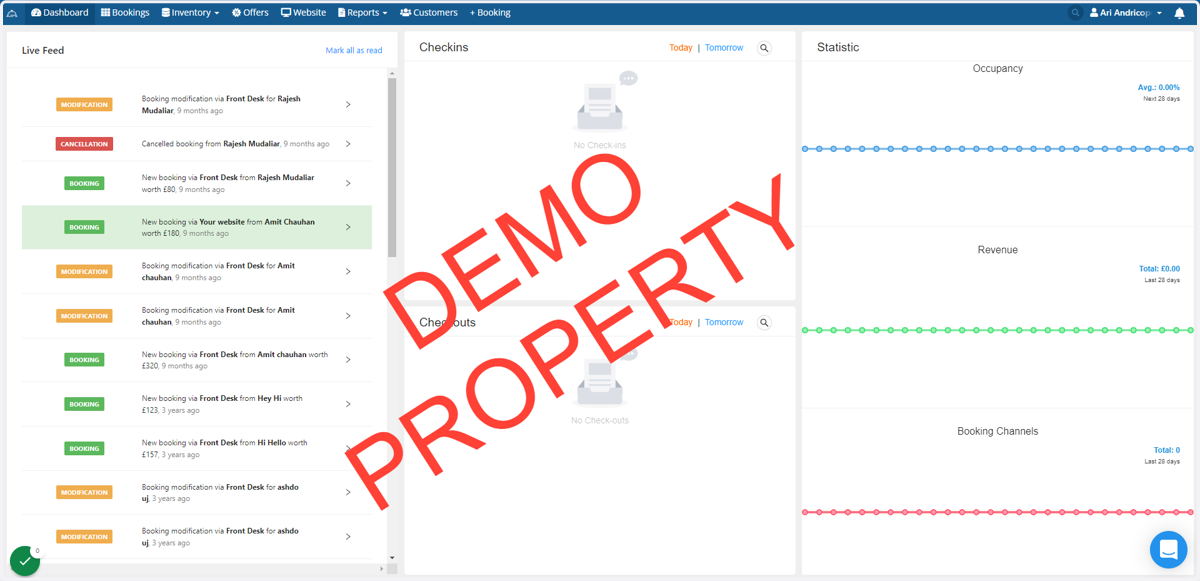The image size is (1200, 581).
Task: Click BOOKING tag on the £123 entry
Action: point(84,404)
